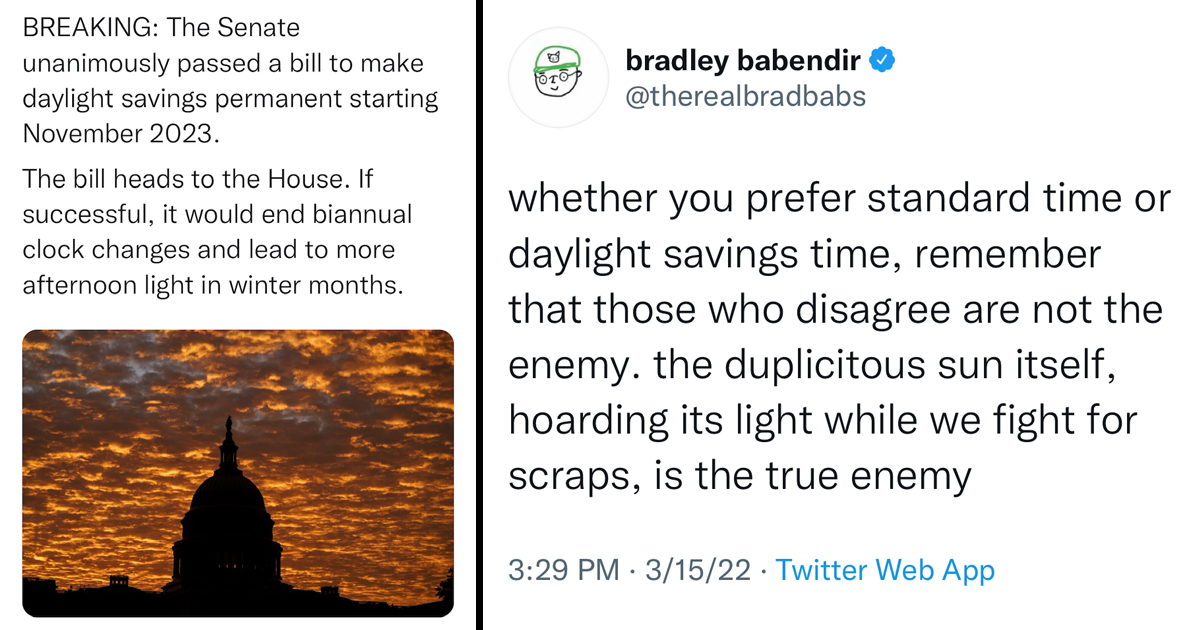Image resolution: width=1200 pixels, height=630 pixels.
Task: Open the "bradley babendir" display name
Action: tap(743, 61)
